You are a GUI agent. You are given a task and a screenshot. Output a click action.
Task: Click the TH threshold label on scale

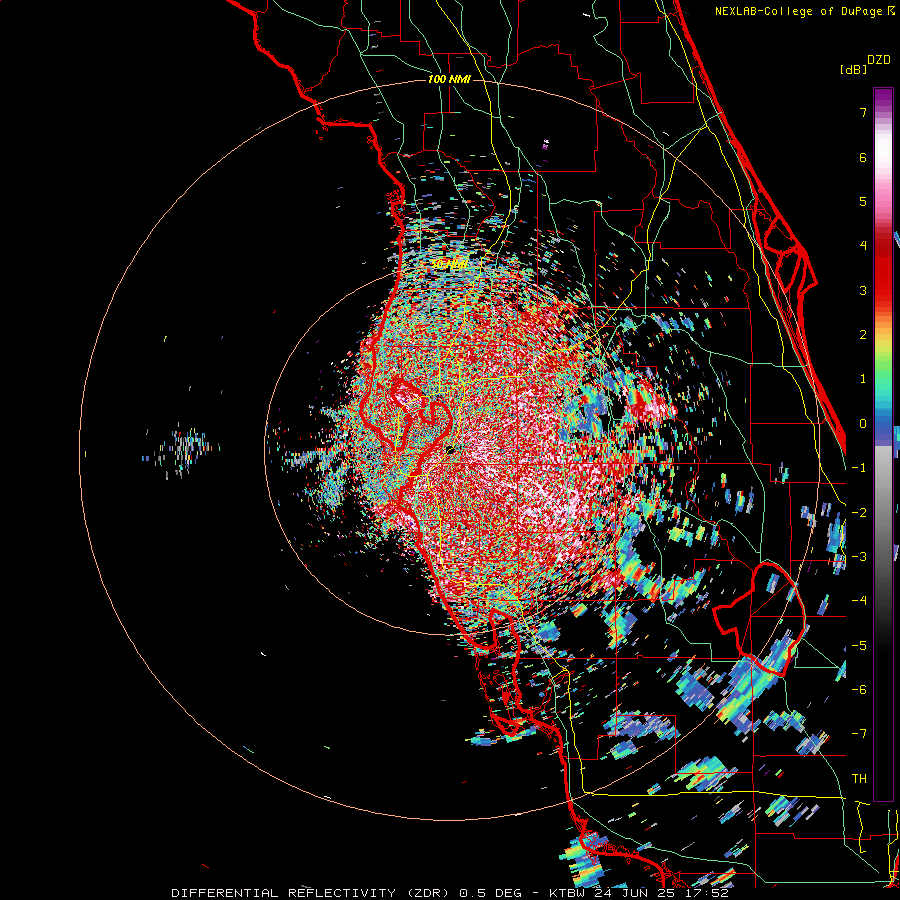[x=859, y=779]
